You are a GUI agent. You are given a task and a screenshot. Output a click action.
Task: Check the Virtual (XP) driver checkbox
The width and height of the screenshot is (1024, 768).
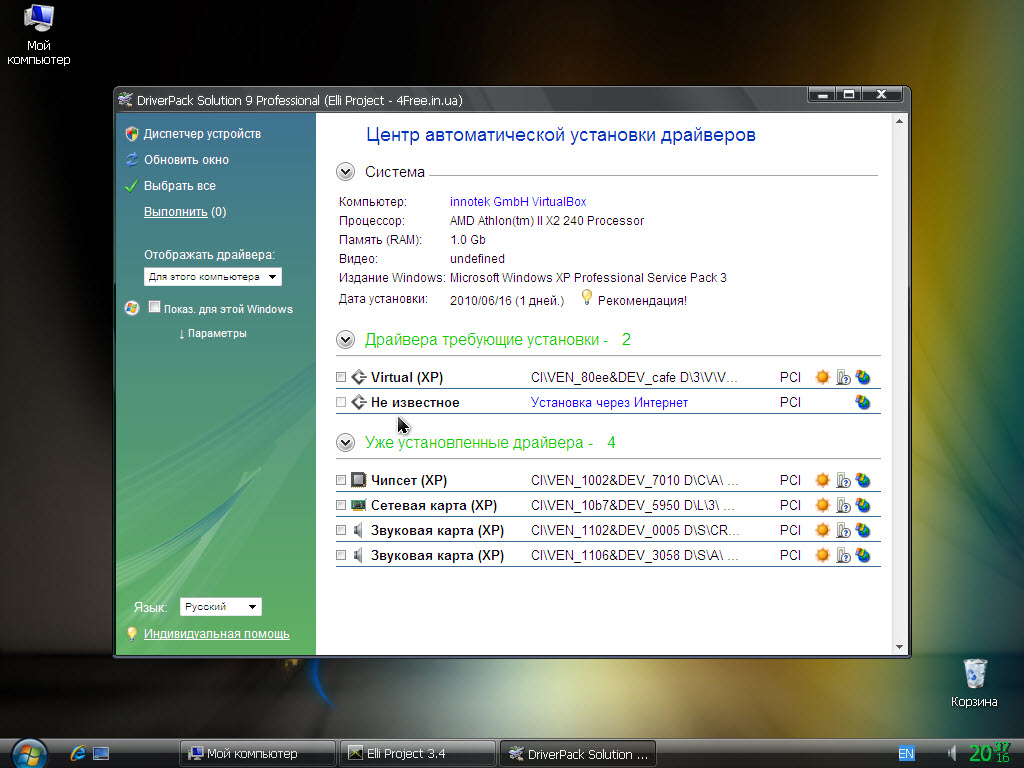341,377
